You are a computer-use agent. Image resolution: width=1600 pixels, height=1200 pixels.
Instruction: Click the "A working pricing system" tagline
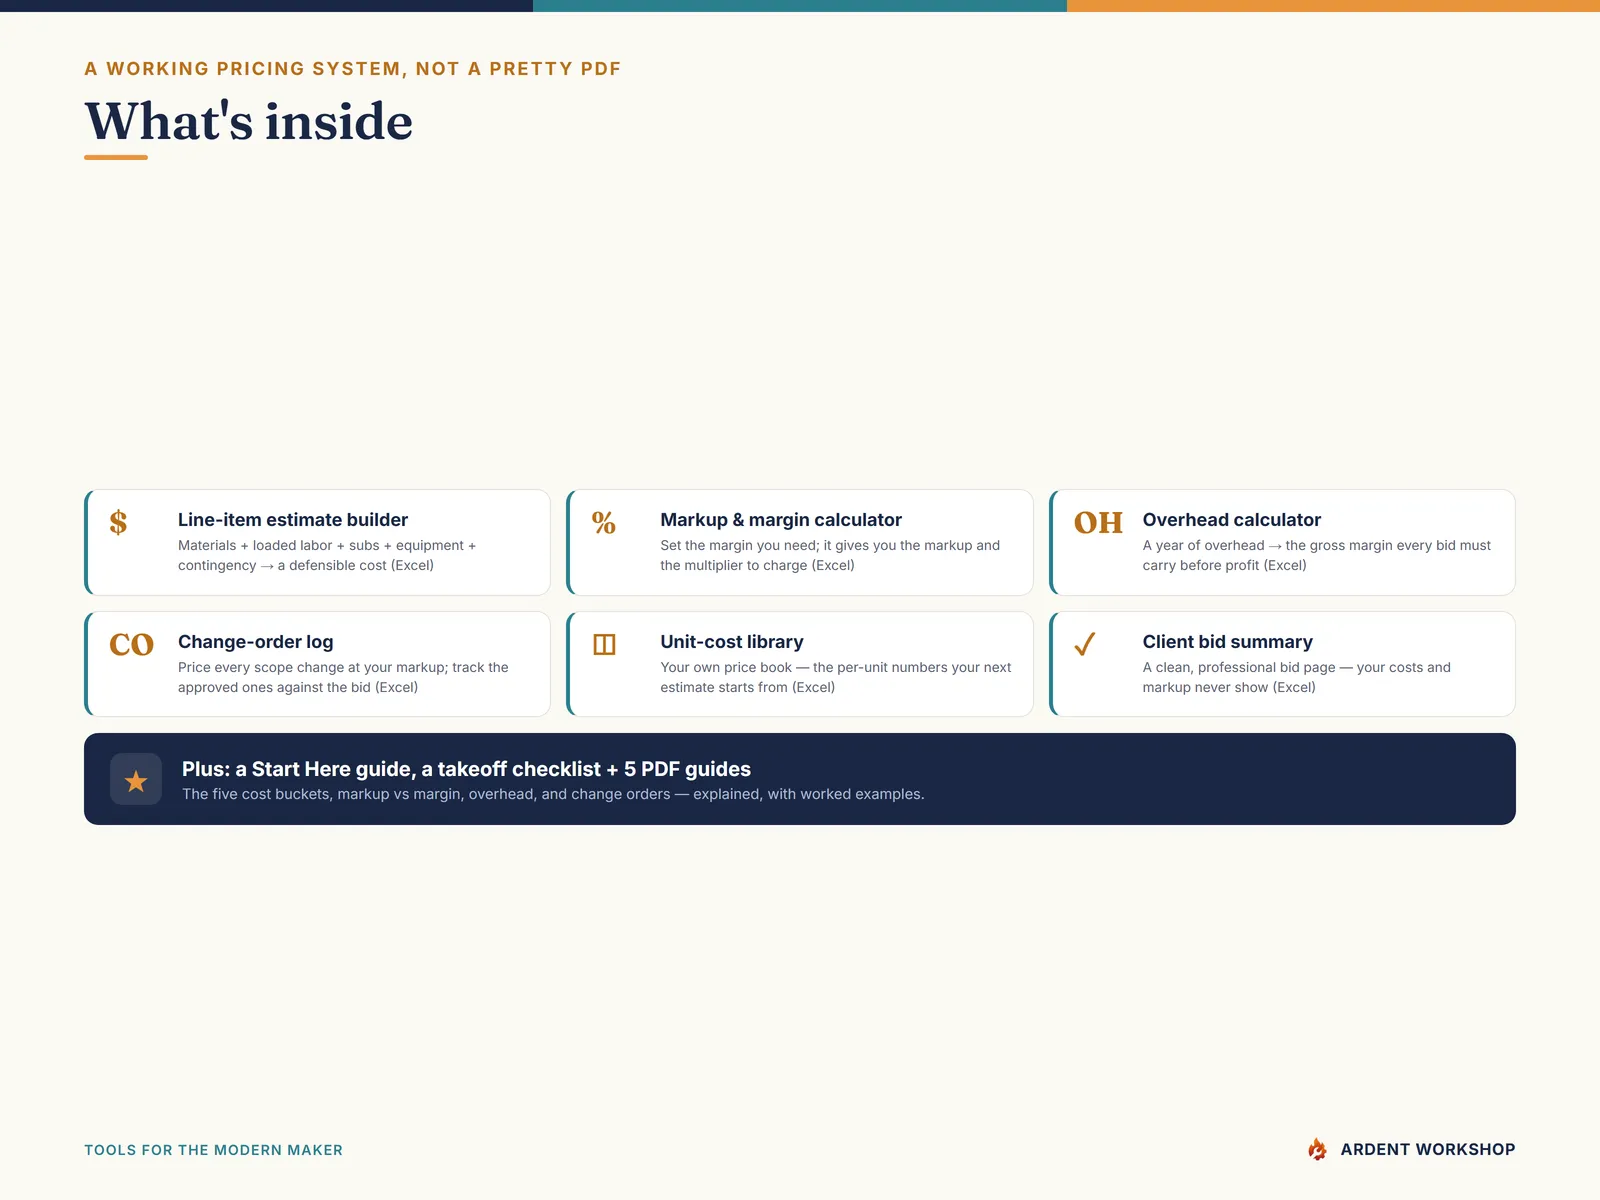(x=353, y=69)
